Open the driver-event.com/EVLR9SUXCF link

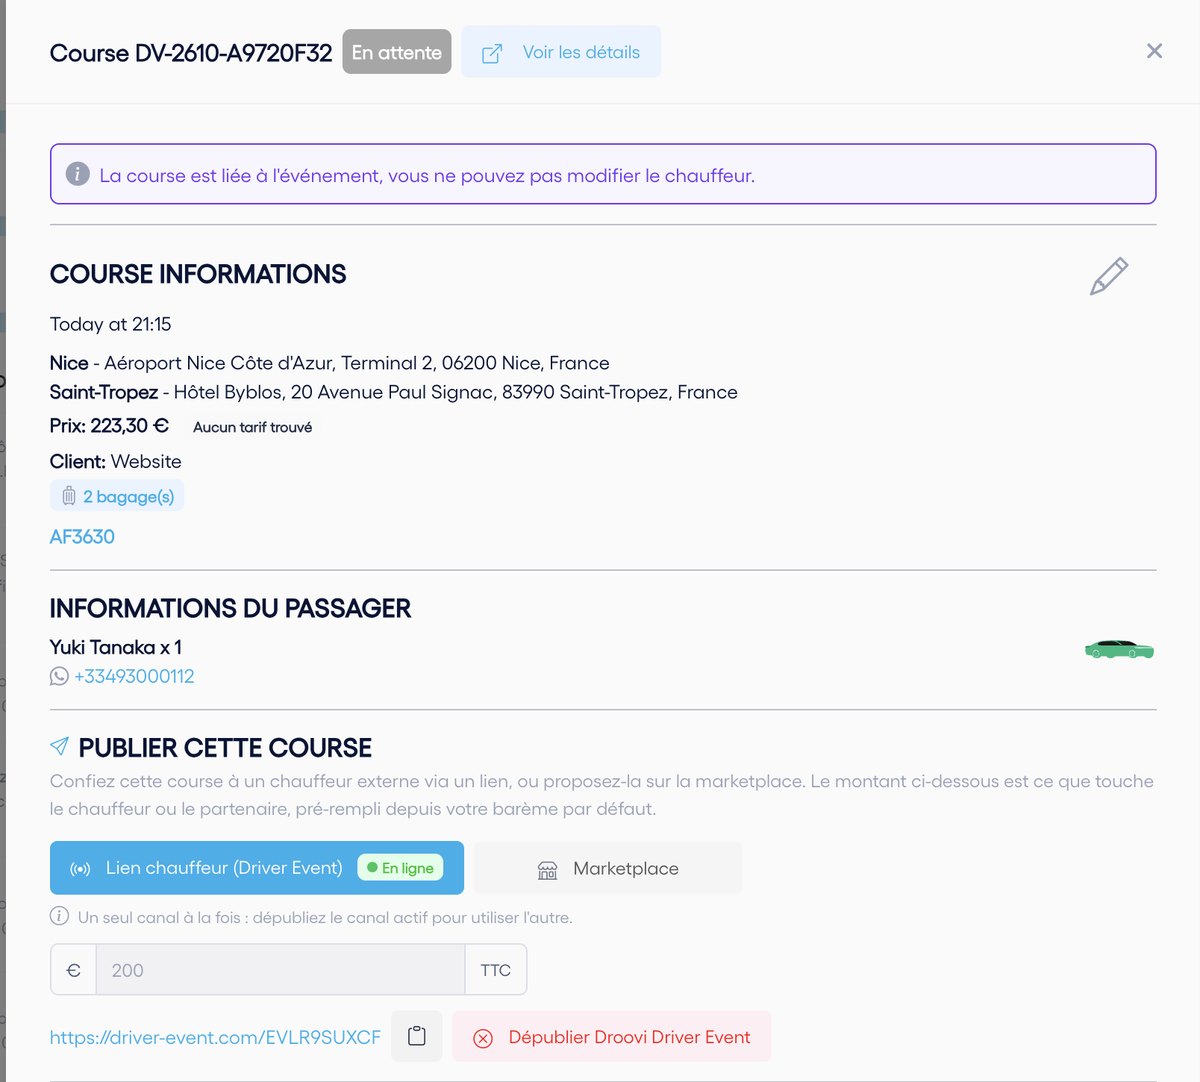215,1038
